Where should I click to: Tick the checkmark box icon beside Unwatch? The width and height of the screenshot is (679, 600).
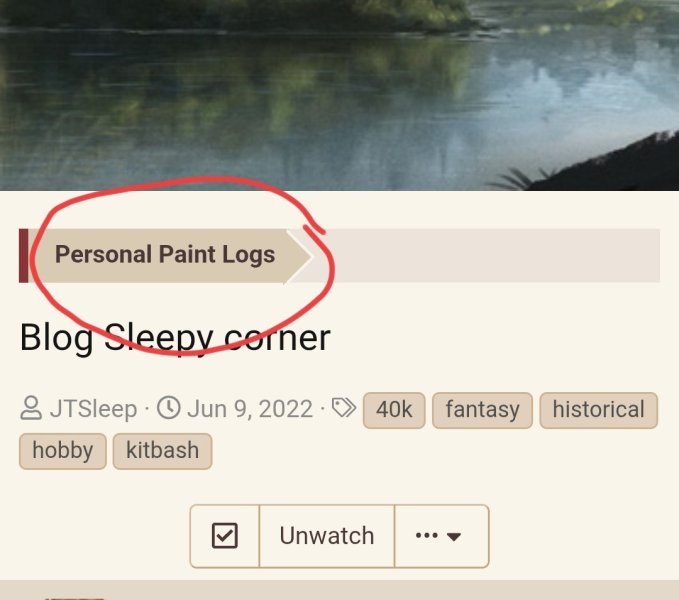[225, 536]
